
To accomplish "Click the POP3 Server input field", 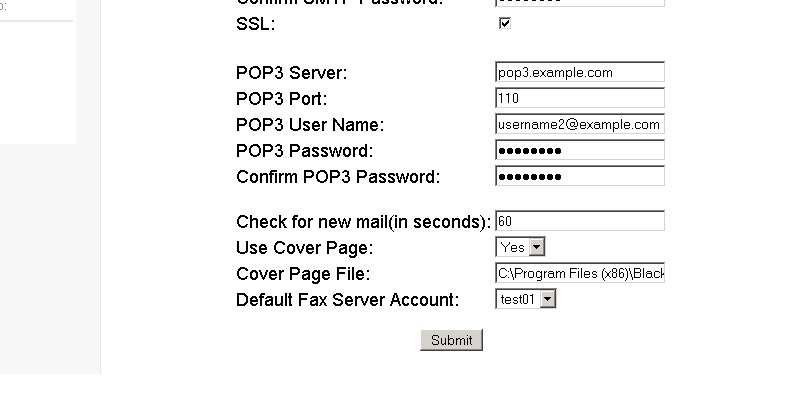I will [580, 72].
